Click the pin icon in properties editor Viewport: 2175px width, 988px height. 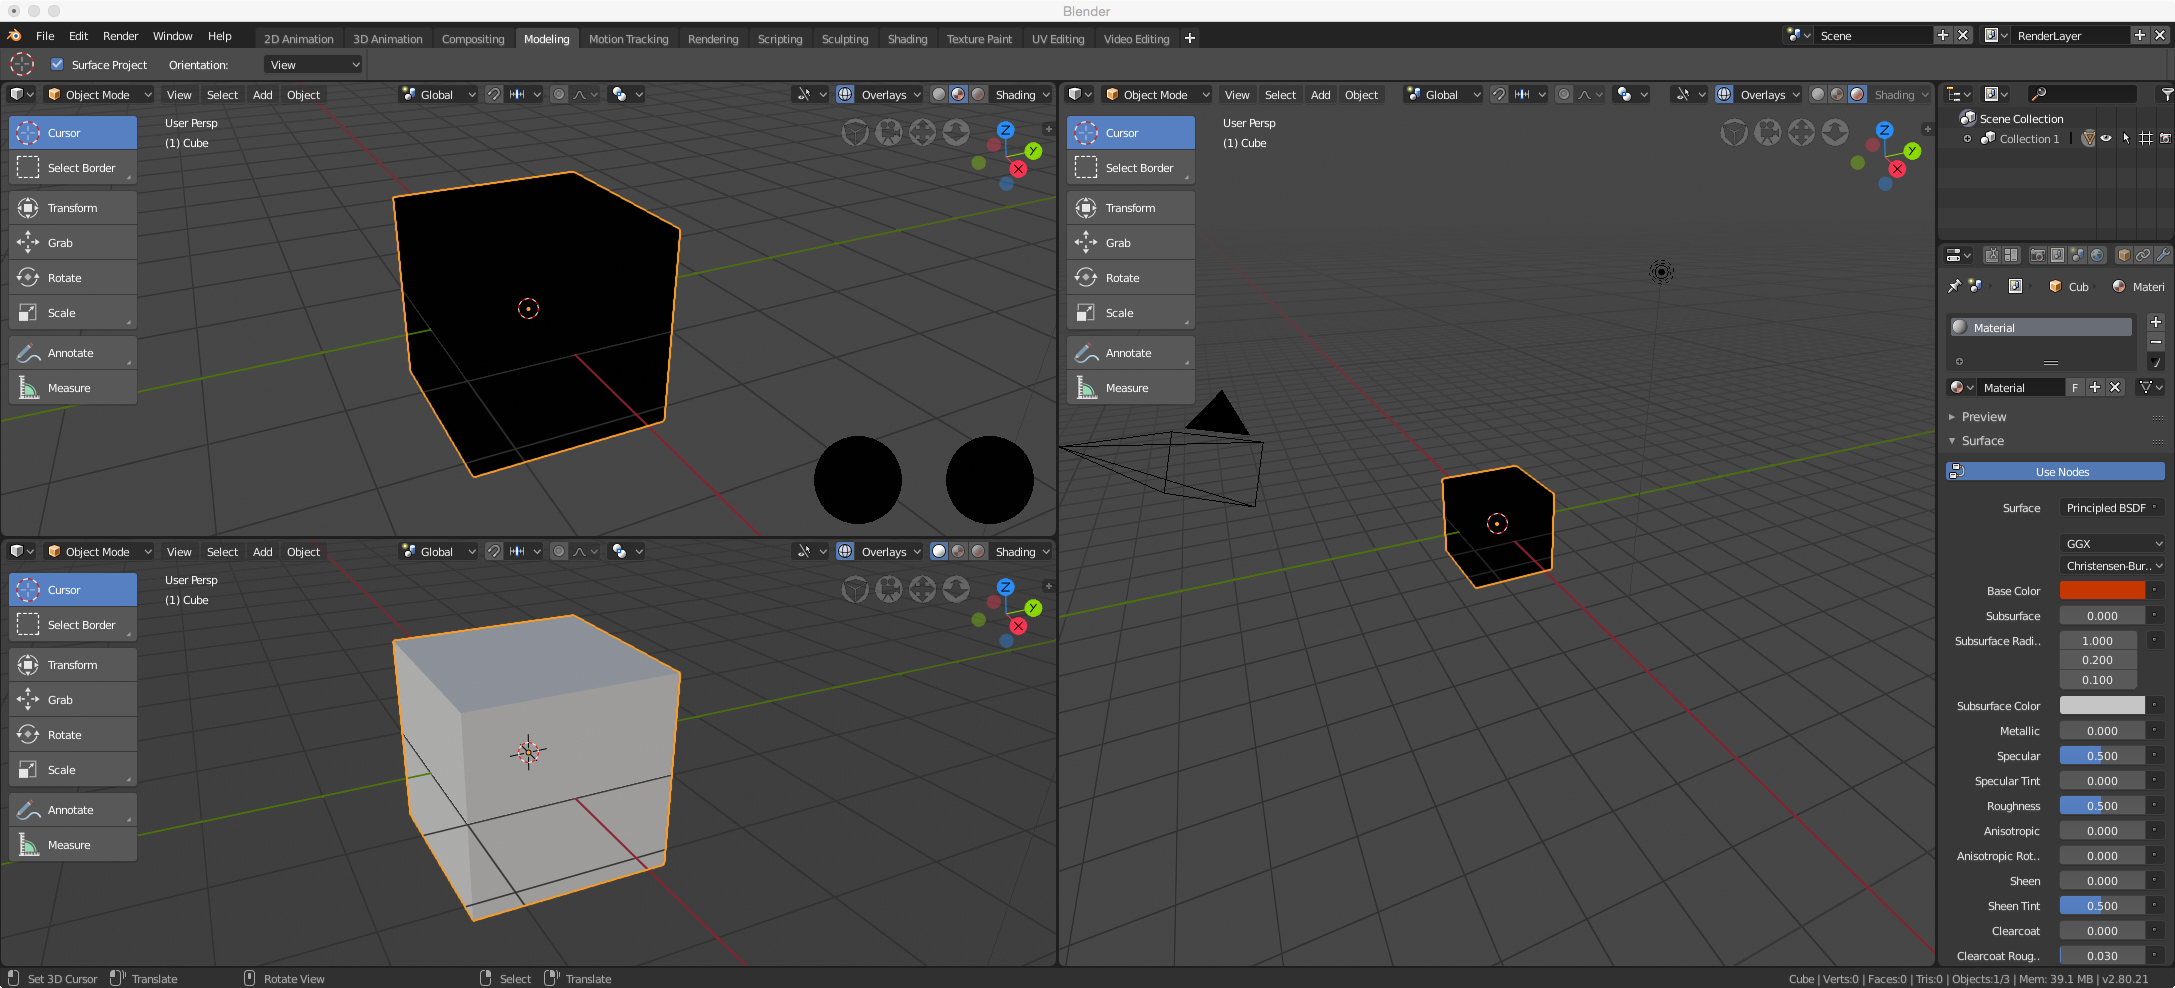point(1954,286)
